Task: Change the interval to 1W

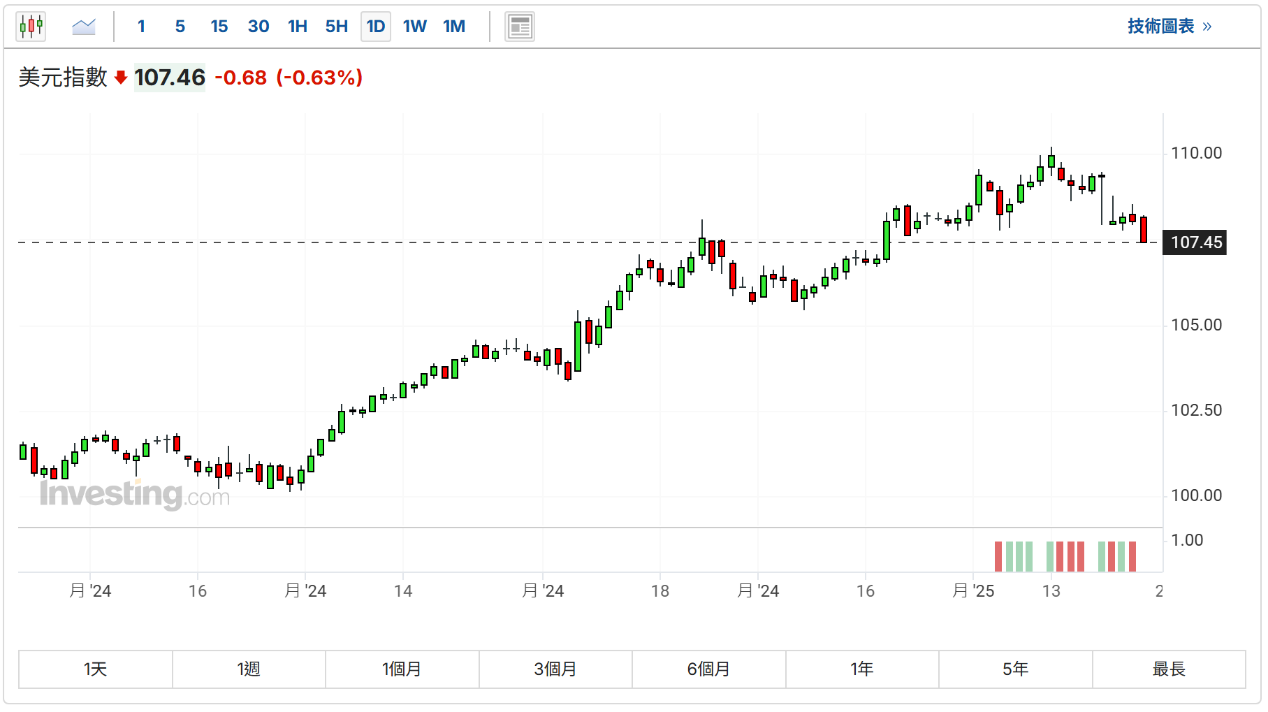Action: (x=415, y=27)
